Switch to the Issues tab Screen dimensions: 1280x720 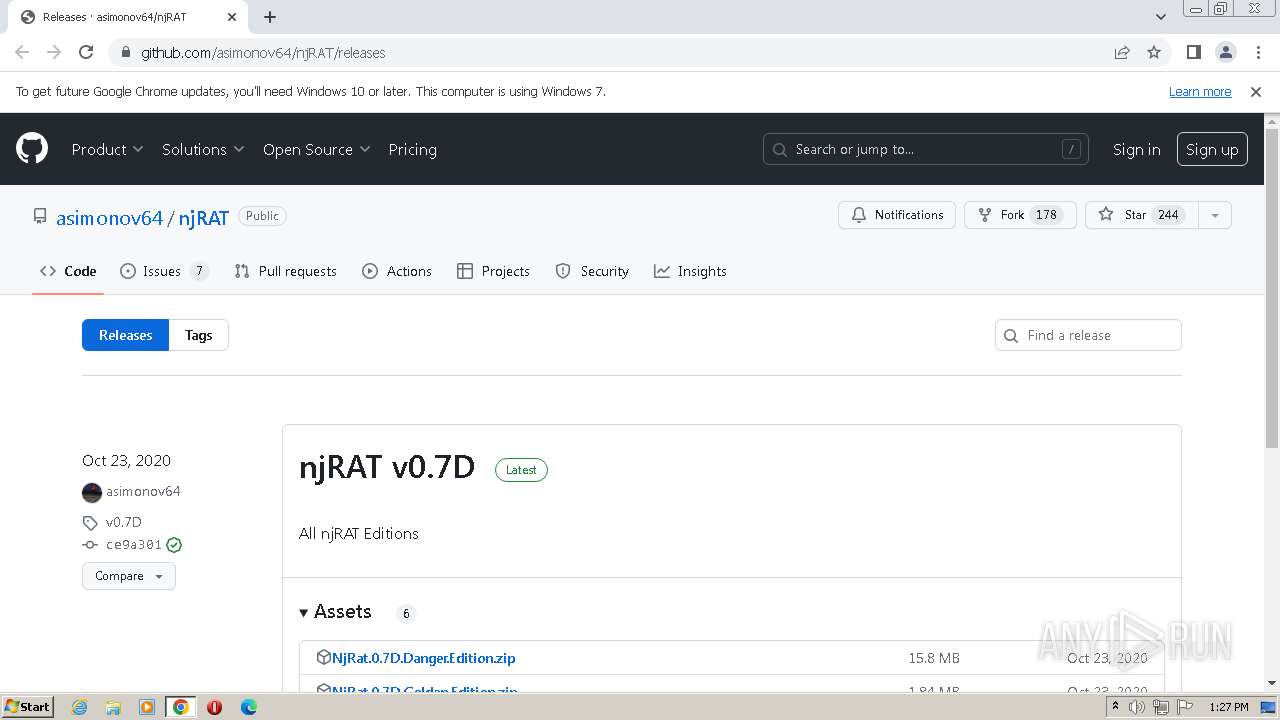[x=164, y=271]
